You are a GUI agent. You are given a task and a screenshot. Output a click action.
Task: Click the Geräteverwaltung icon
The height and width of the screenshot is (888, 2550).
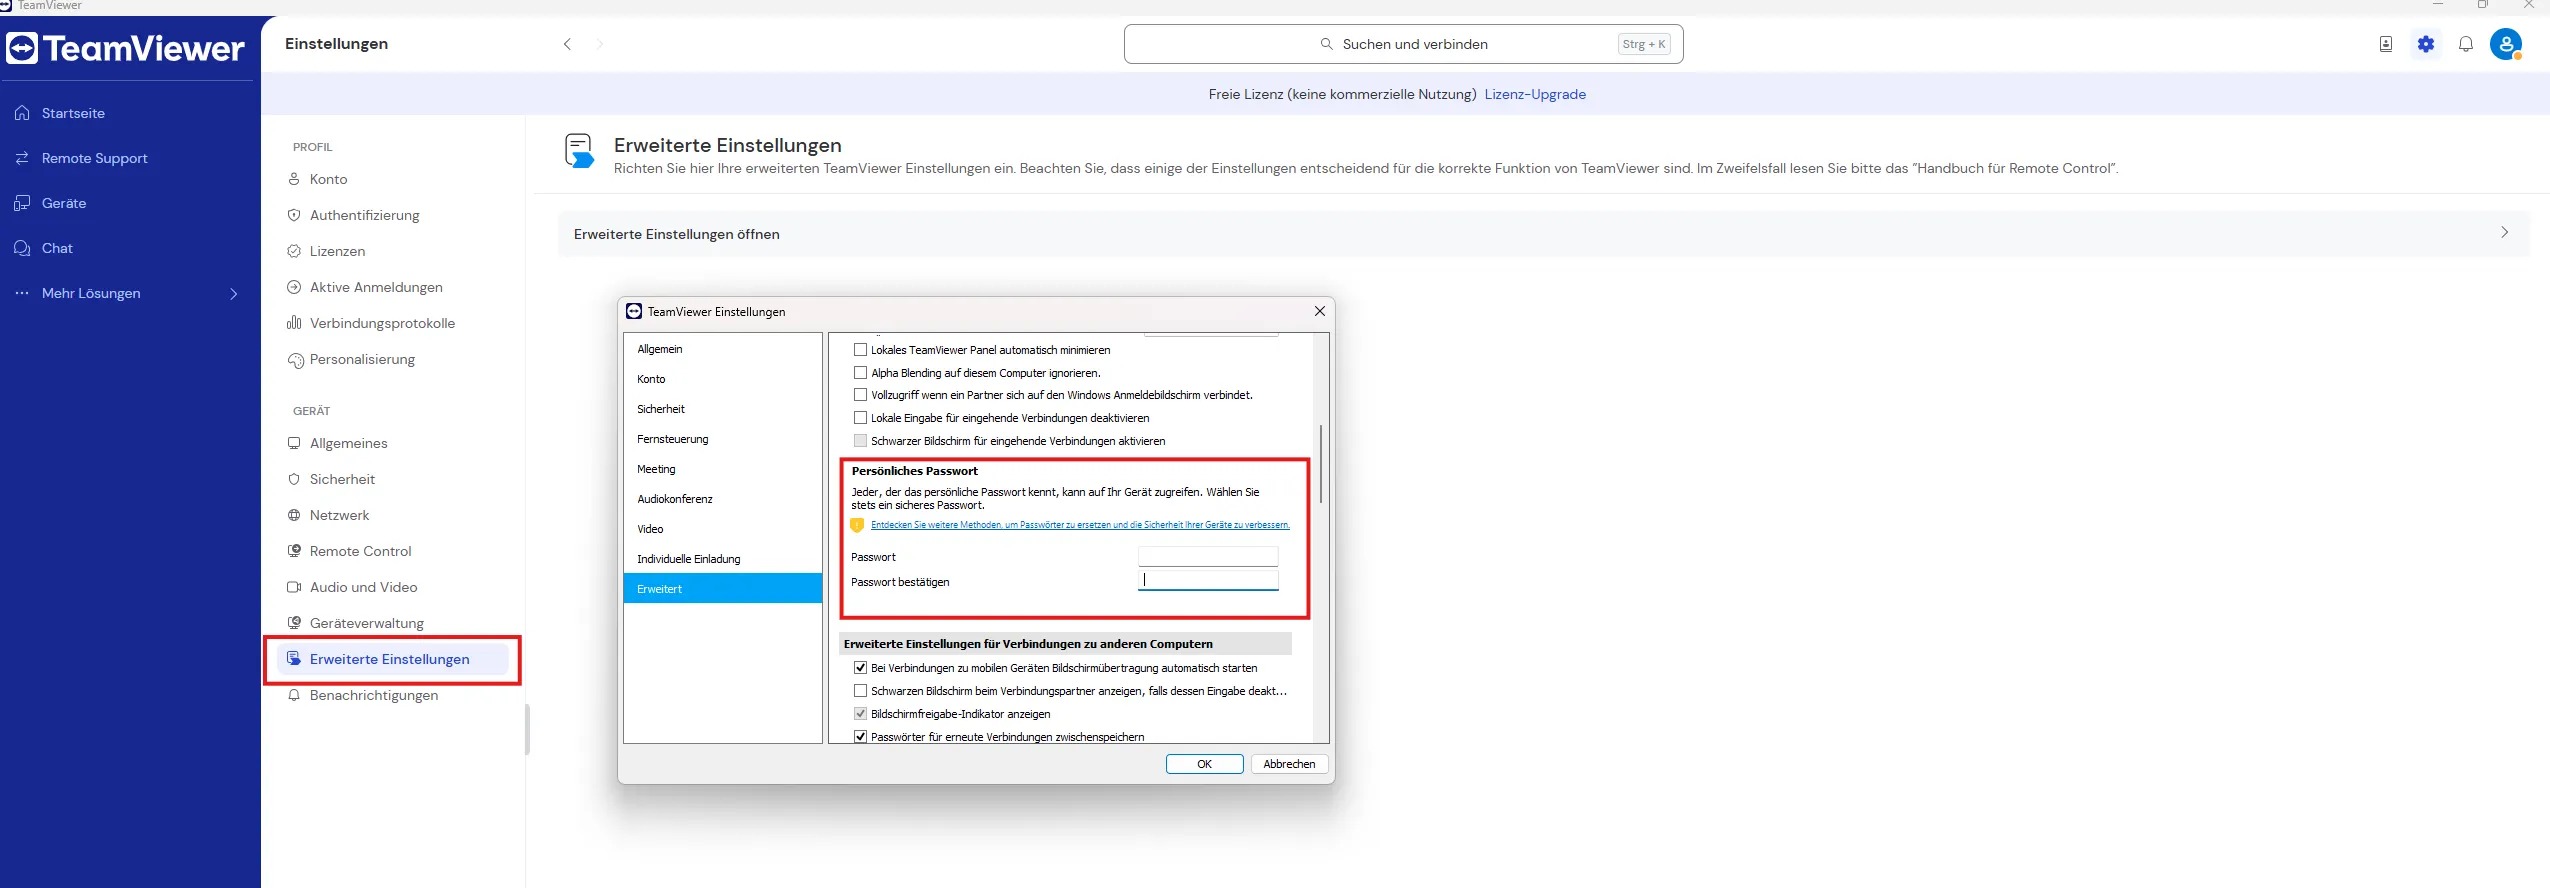294,623
